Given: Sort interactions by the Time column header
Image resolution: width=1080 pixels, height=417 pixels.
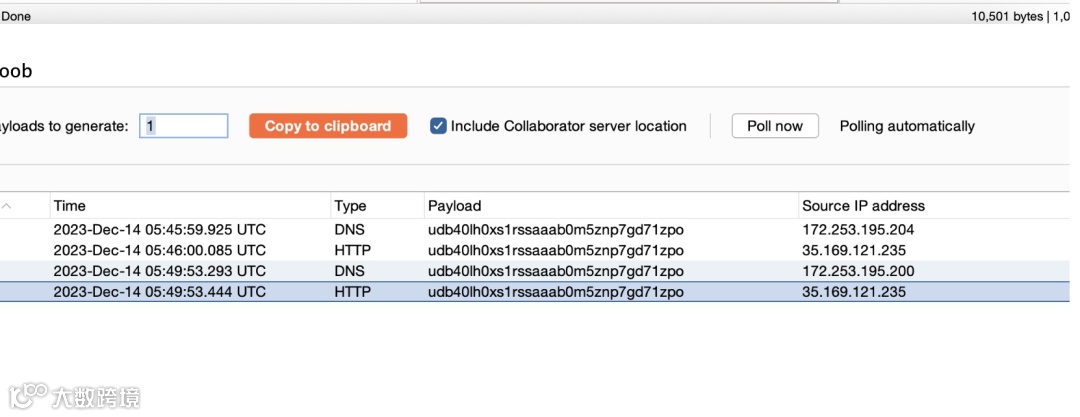Looking at the screenshot, I should 70,206.
